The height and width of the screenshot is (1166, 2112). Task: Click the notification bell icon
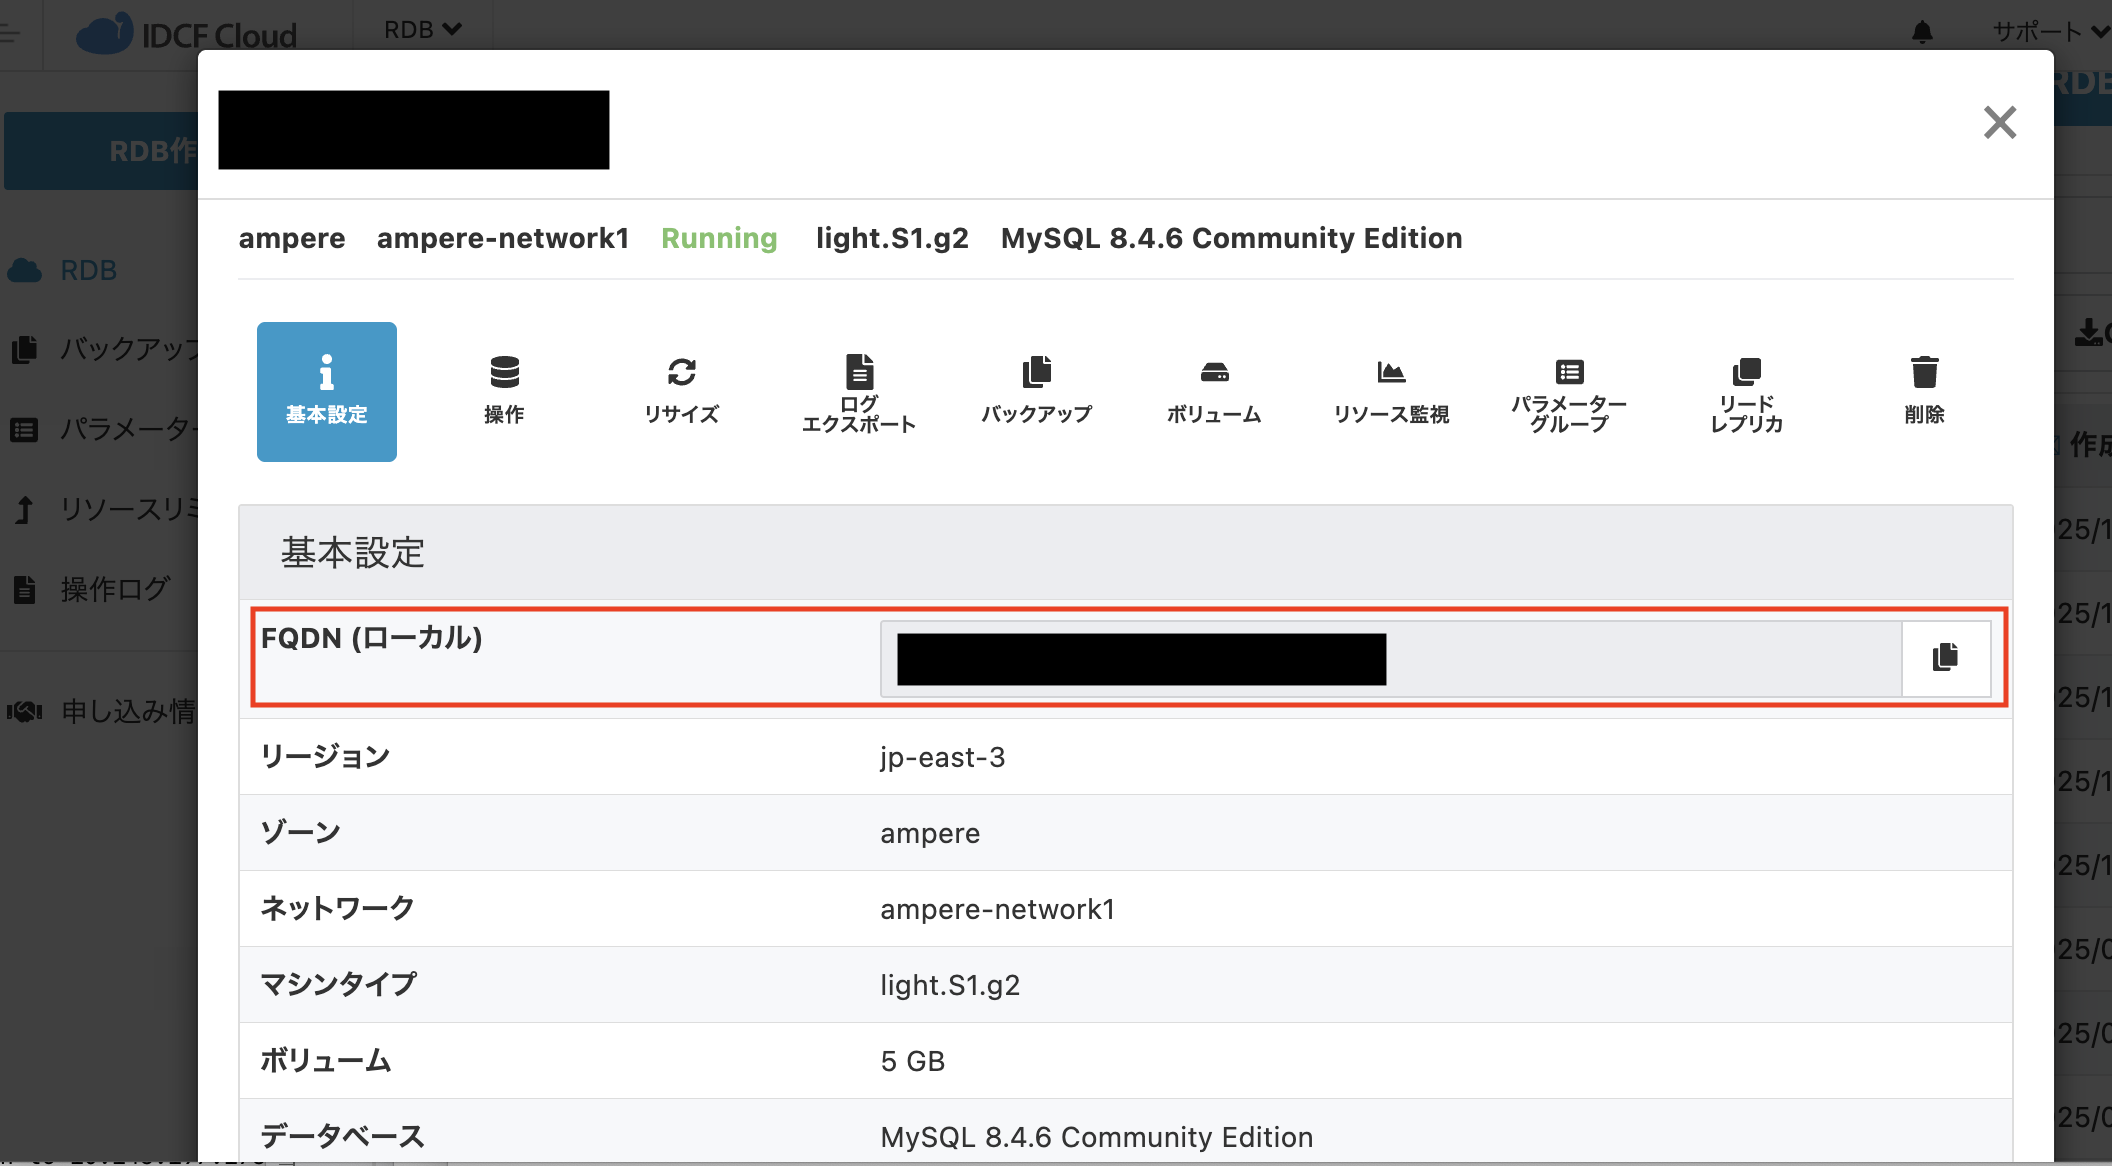point(1922,32)
